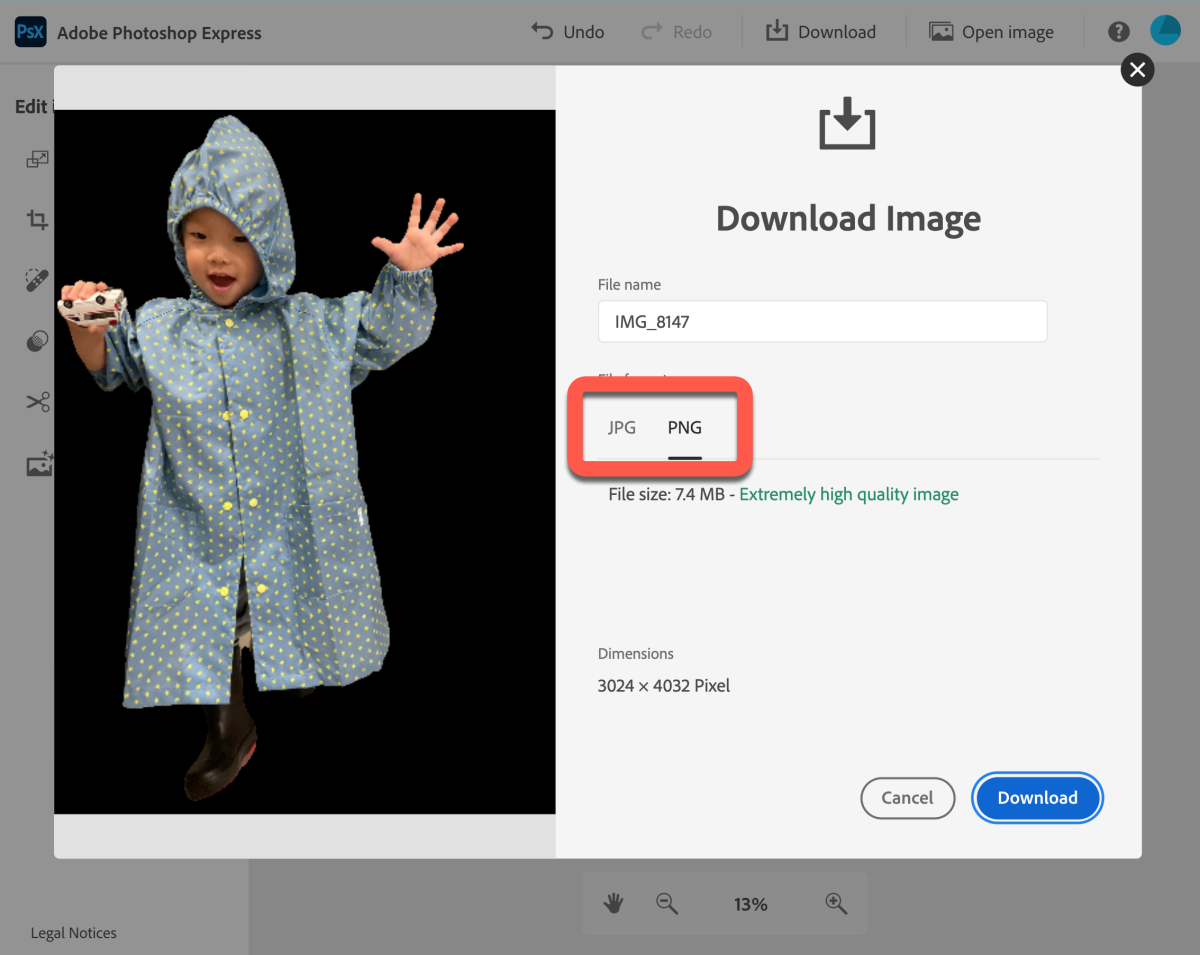The image size is (1200, 955).
Task: Select the PNG file format tab
Action: [685, 428]
